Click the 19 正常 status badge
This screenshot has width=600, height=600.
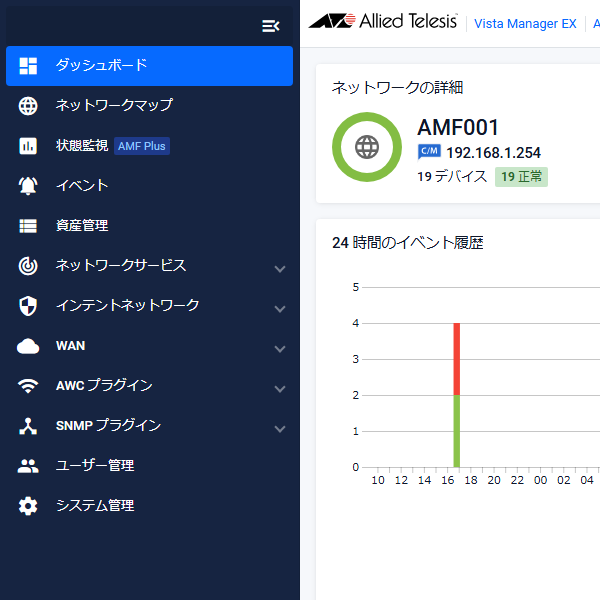tap(521, 177)
